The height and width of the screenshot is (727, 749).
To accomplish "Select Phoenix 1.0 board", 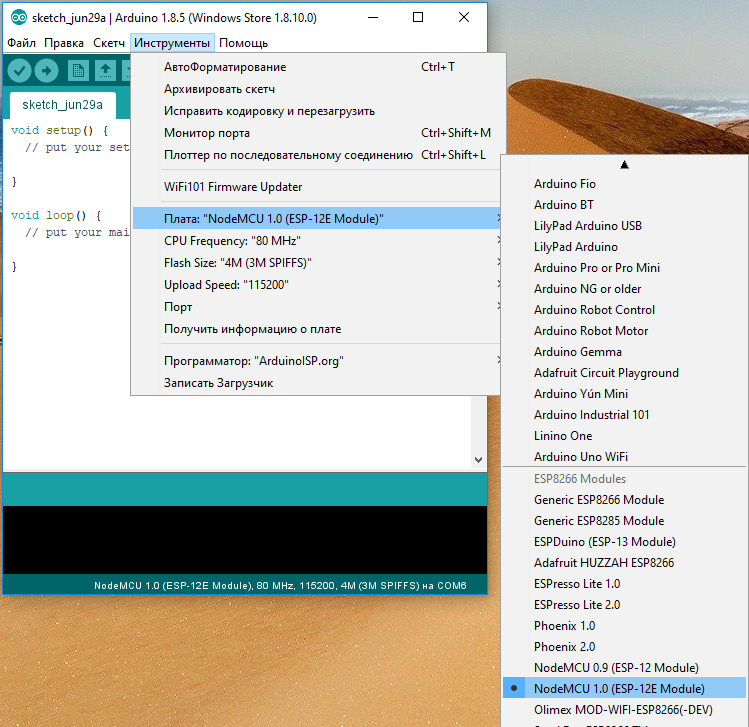I will (624, 626).
